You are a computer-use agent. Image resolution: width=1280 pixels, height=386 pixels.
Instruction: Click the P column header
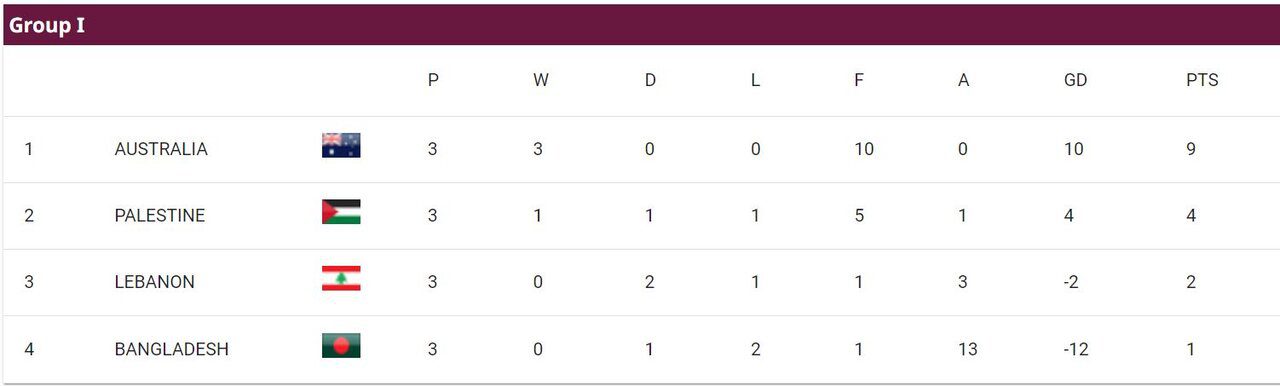(x=433, y=80)
